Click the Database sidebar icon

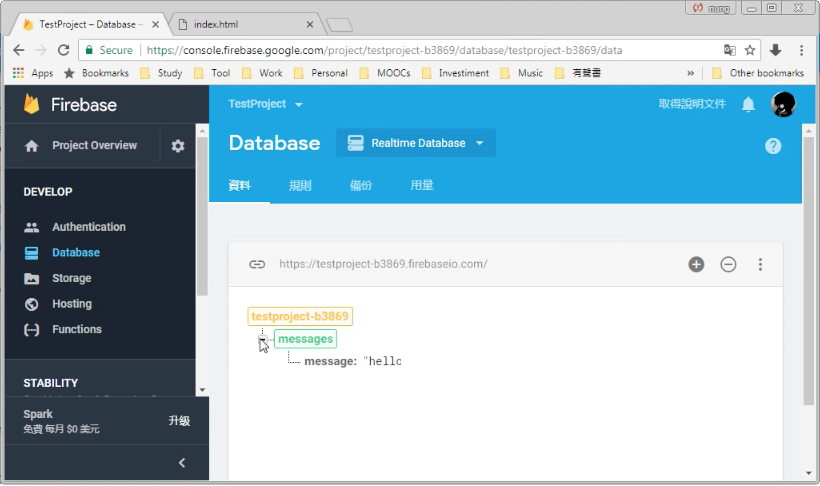[x=31, y=253]
